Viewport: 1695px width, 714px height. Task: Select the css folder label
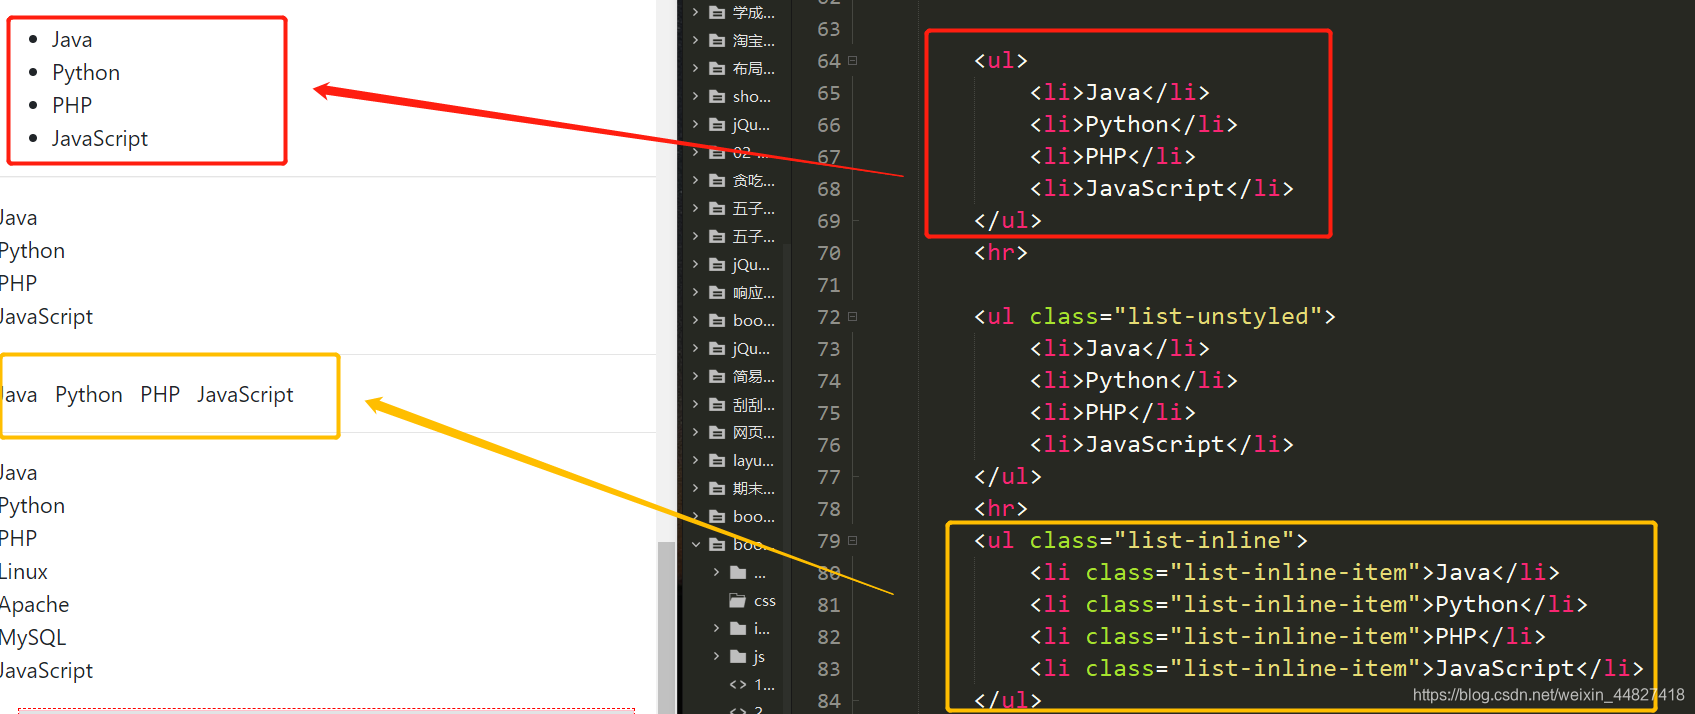765,601
